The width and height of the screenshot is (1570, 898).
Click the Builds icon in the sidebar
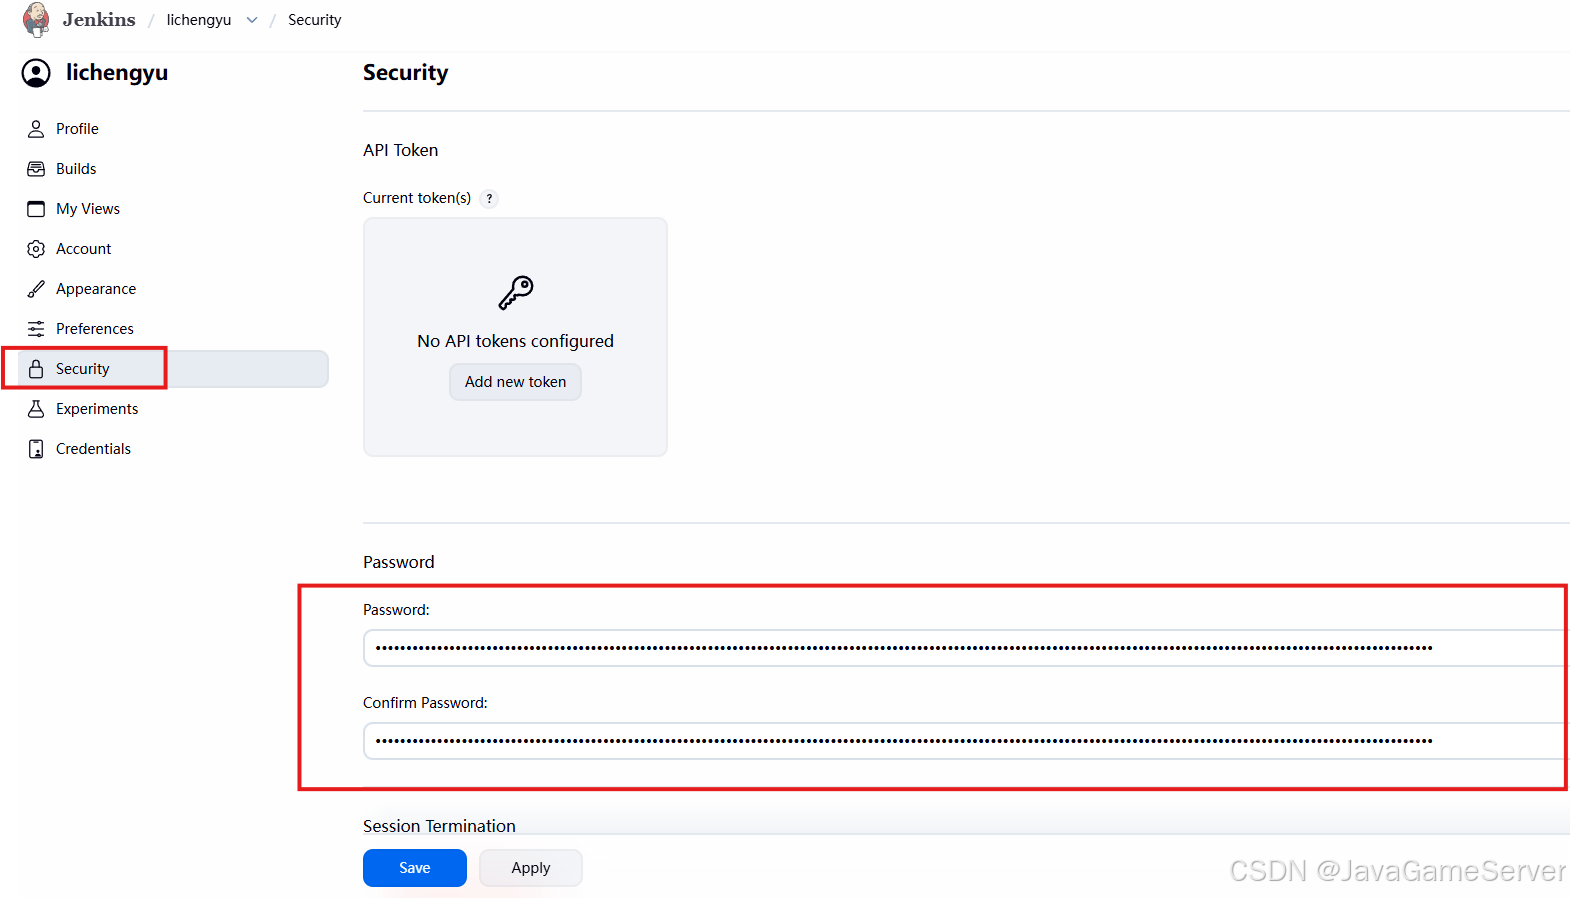click(x=36, y=169)
